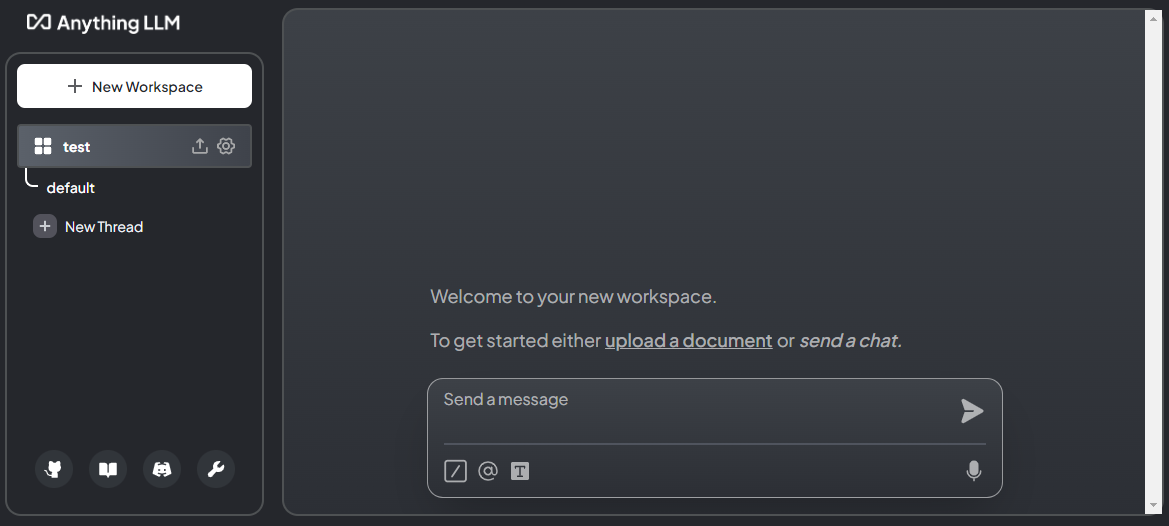Image resolution: width=1169 pixels, height=526 pixels.
Task: Open the Discord community icon
Action: pos(162,469)
